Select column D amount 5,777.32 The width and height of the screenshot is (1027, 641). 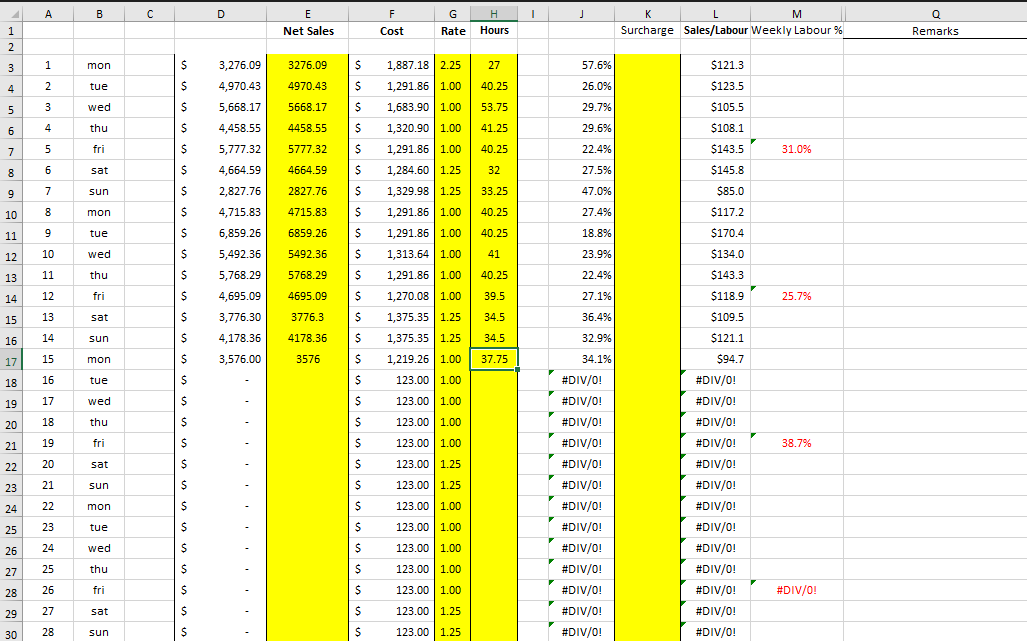tap(221, 149)
